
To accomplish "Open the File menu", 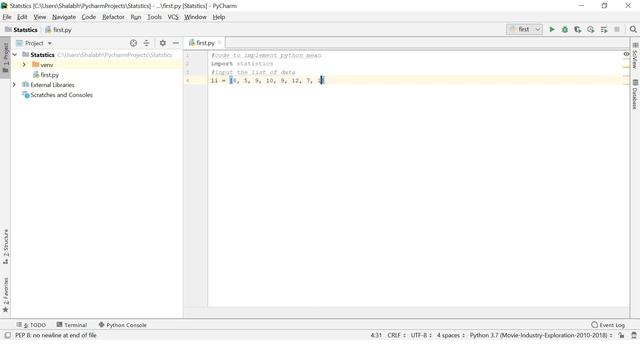I will (7, 17).
